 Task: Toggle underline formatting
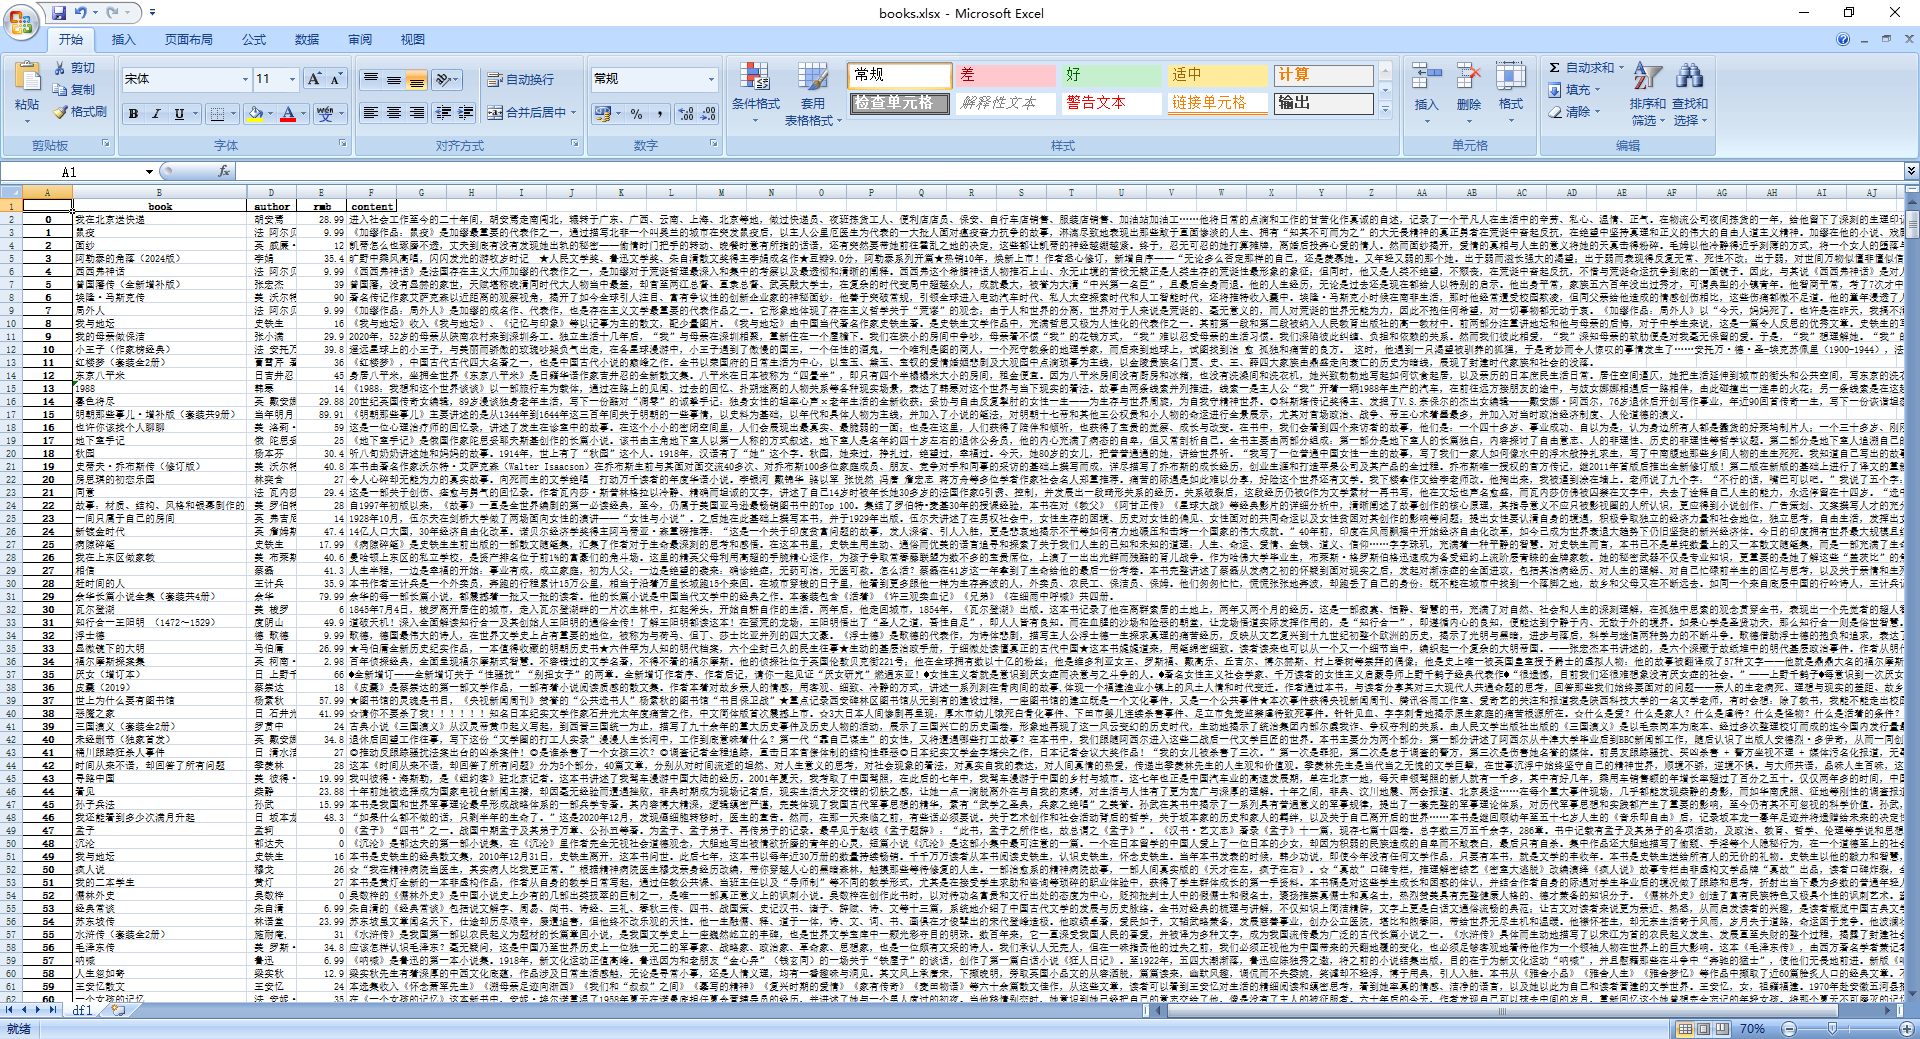click(x=179, y=114)
